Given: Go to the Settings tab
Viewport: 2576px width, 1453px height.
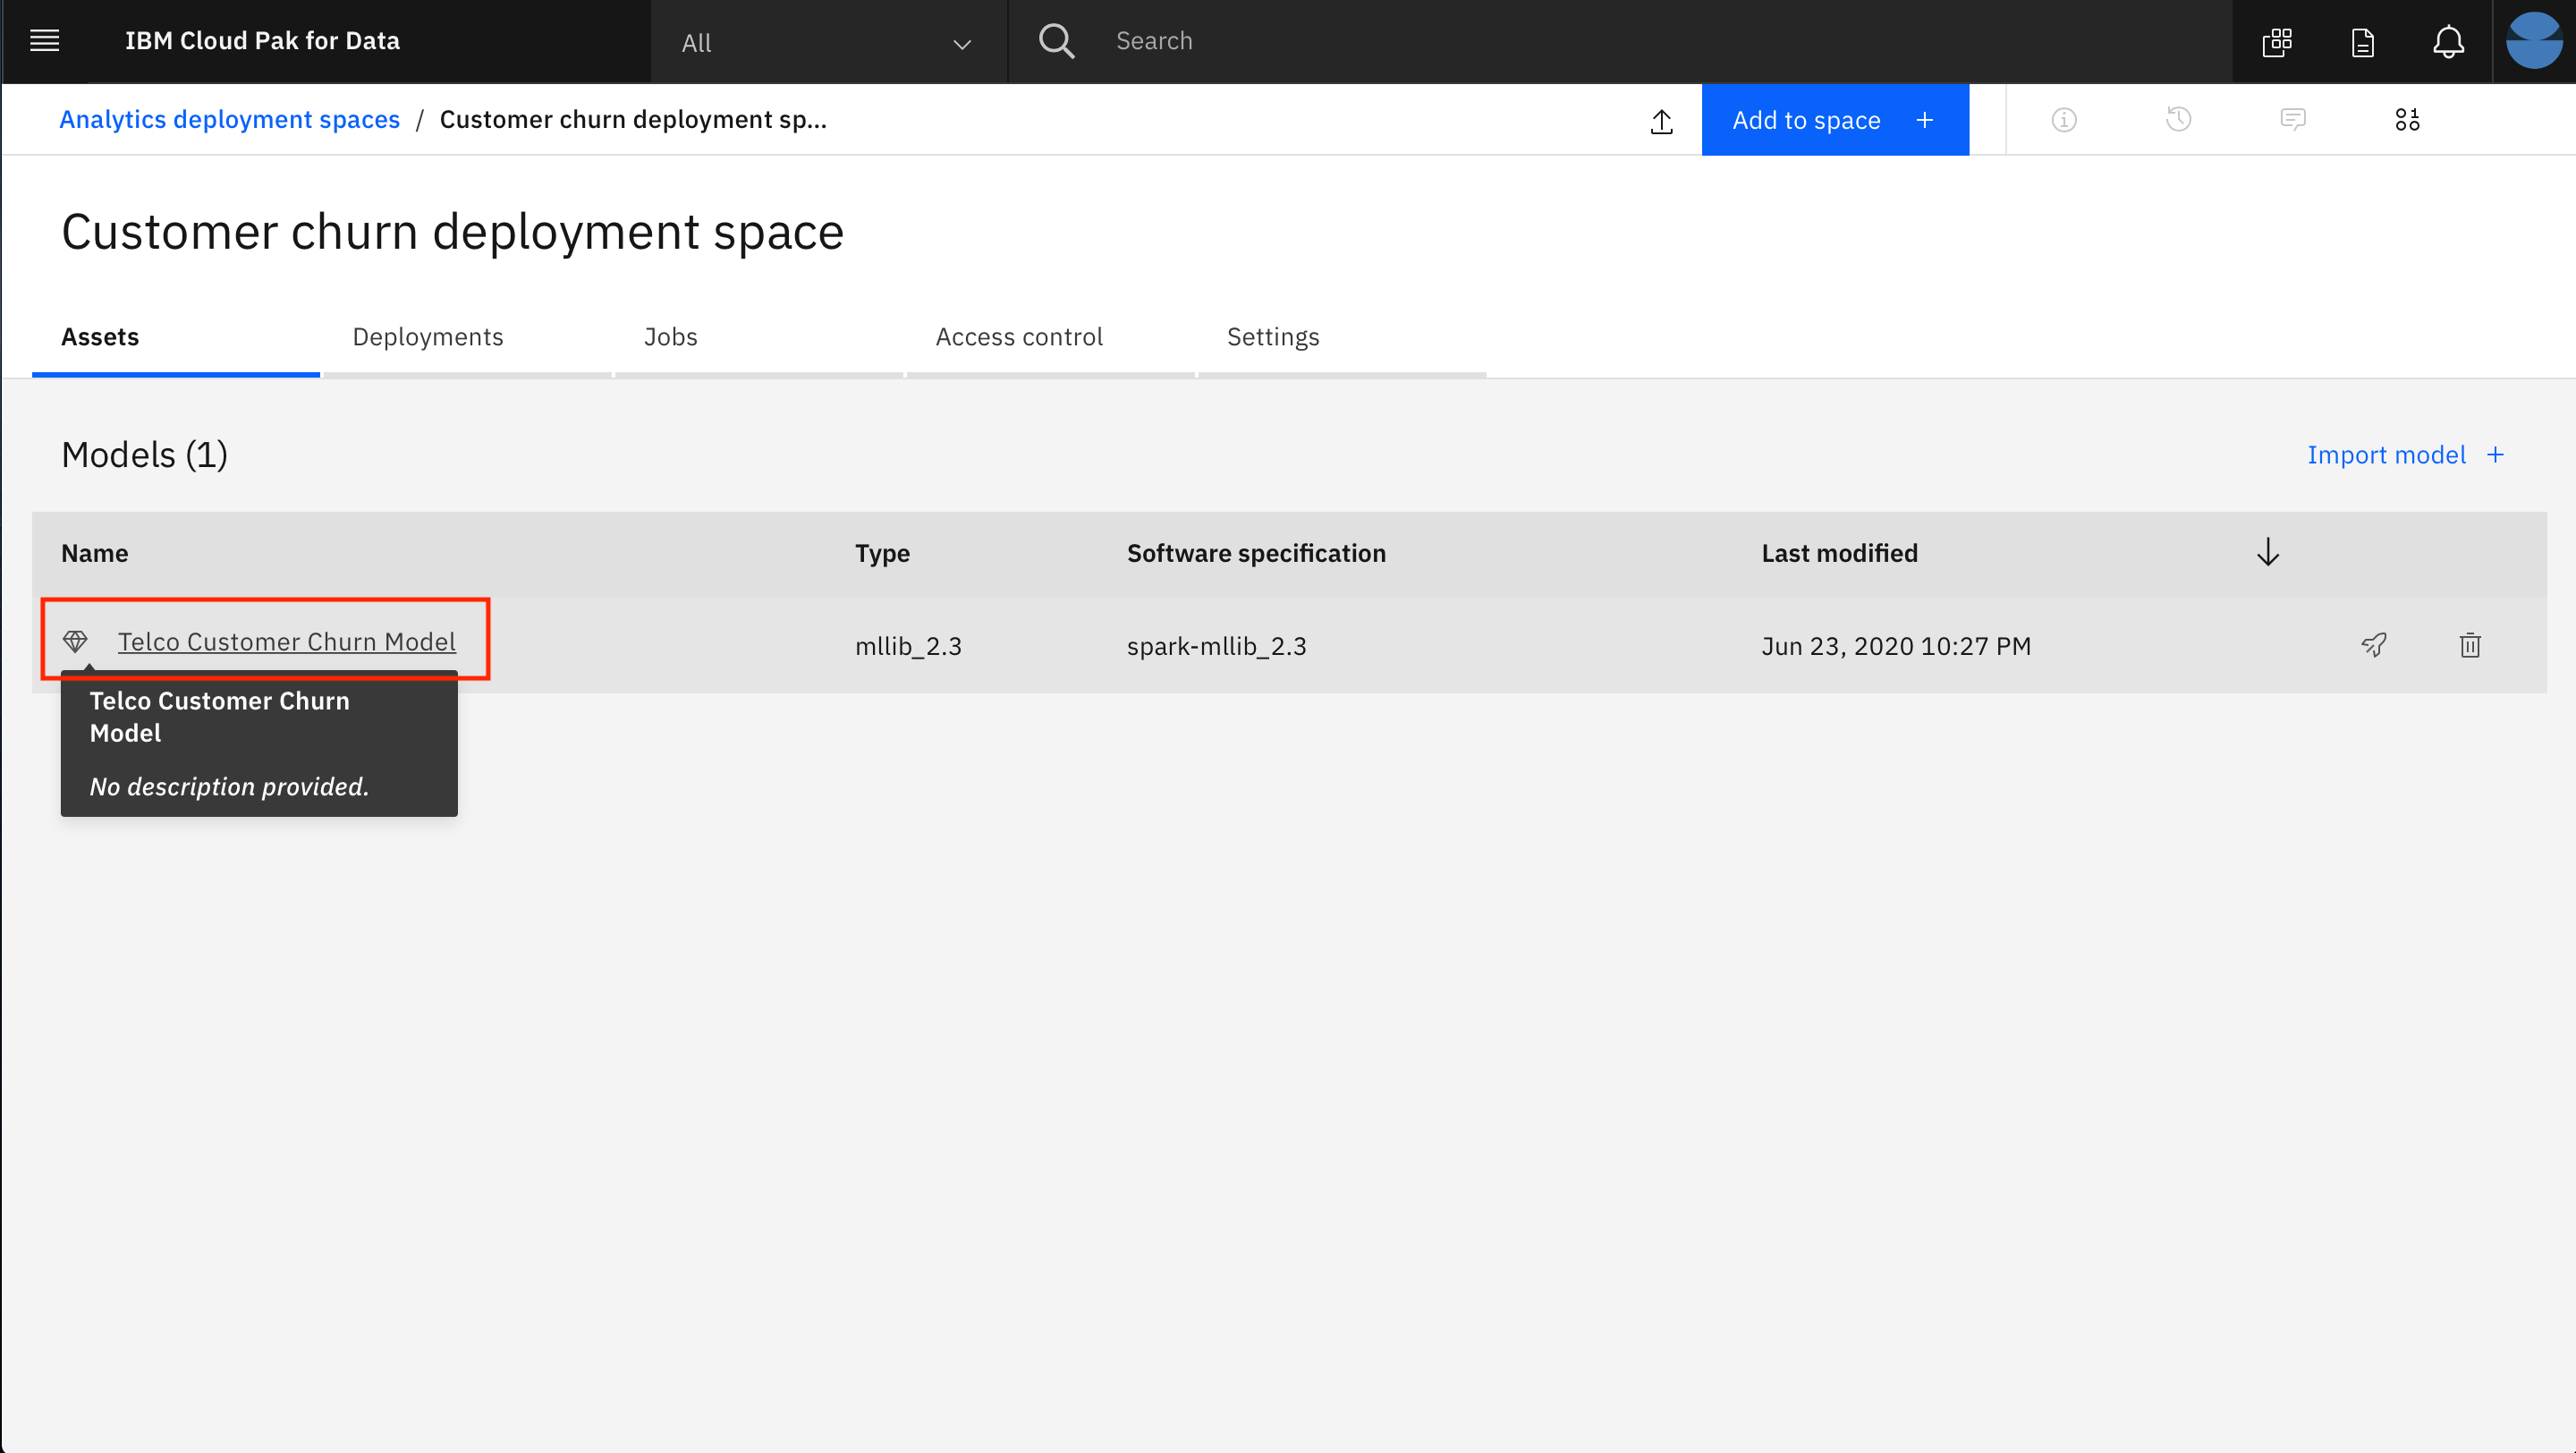Looking at the screenshot, I should [x=1273, y=337].
